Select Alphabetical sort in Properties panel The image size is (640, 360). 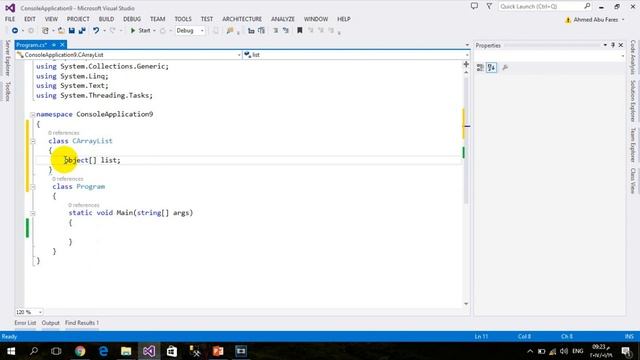pyautogui.click(x=491, y=68)
